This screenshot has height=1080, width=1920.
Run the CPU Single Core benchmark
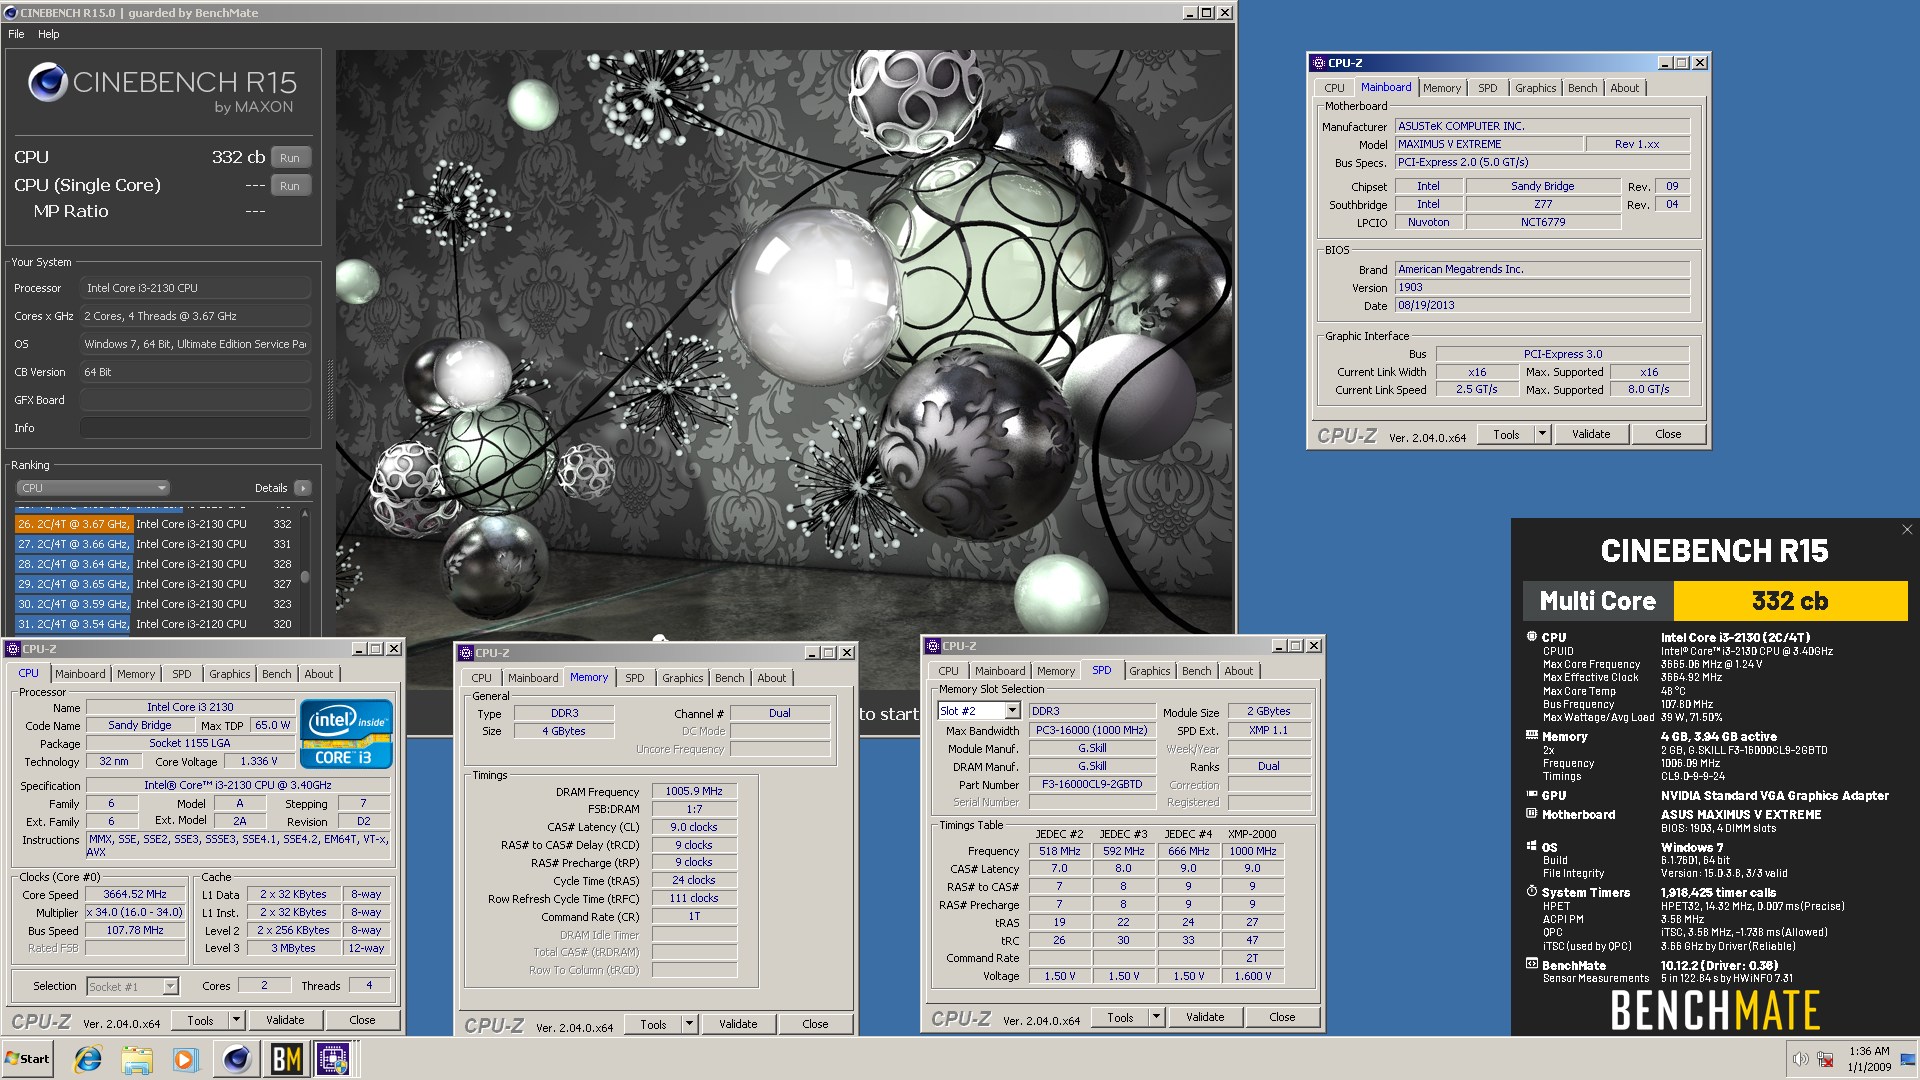pyautogui.click(x=290, y=186)
